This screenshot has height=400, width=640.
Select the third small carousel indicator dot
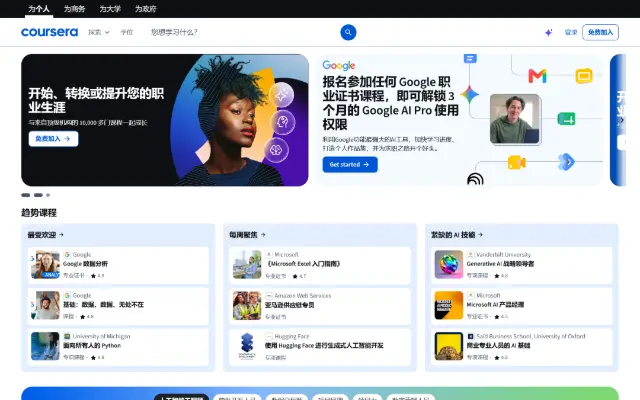coord(48,195)
